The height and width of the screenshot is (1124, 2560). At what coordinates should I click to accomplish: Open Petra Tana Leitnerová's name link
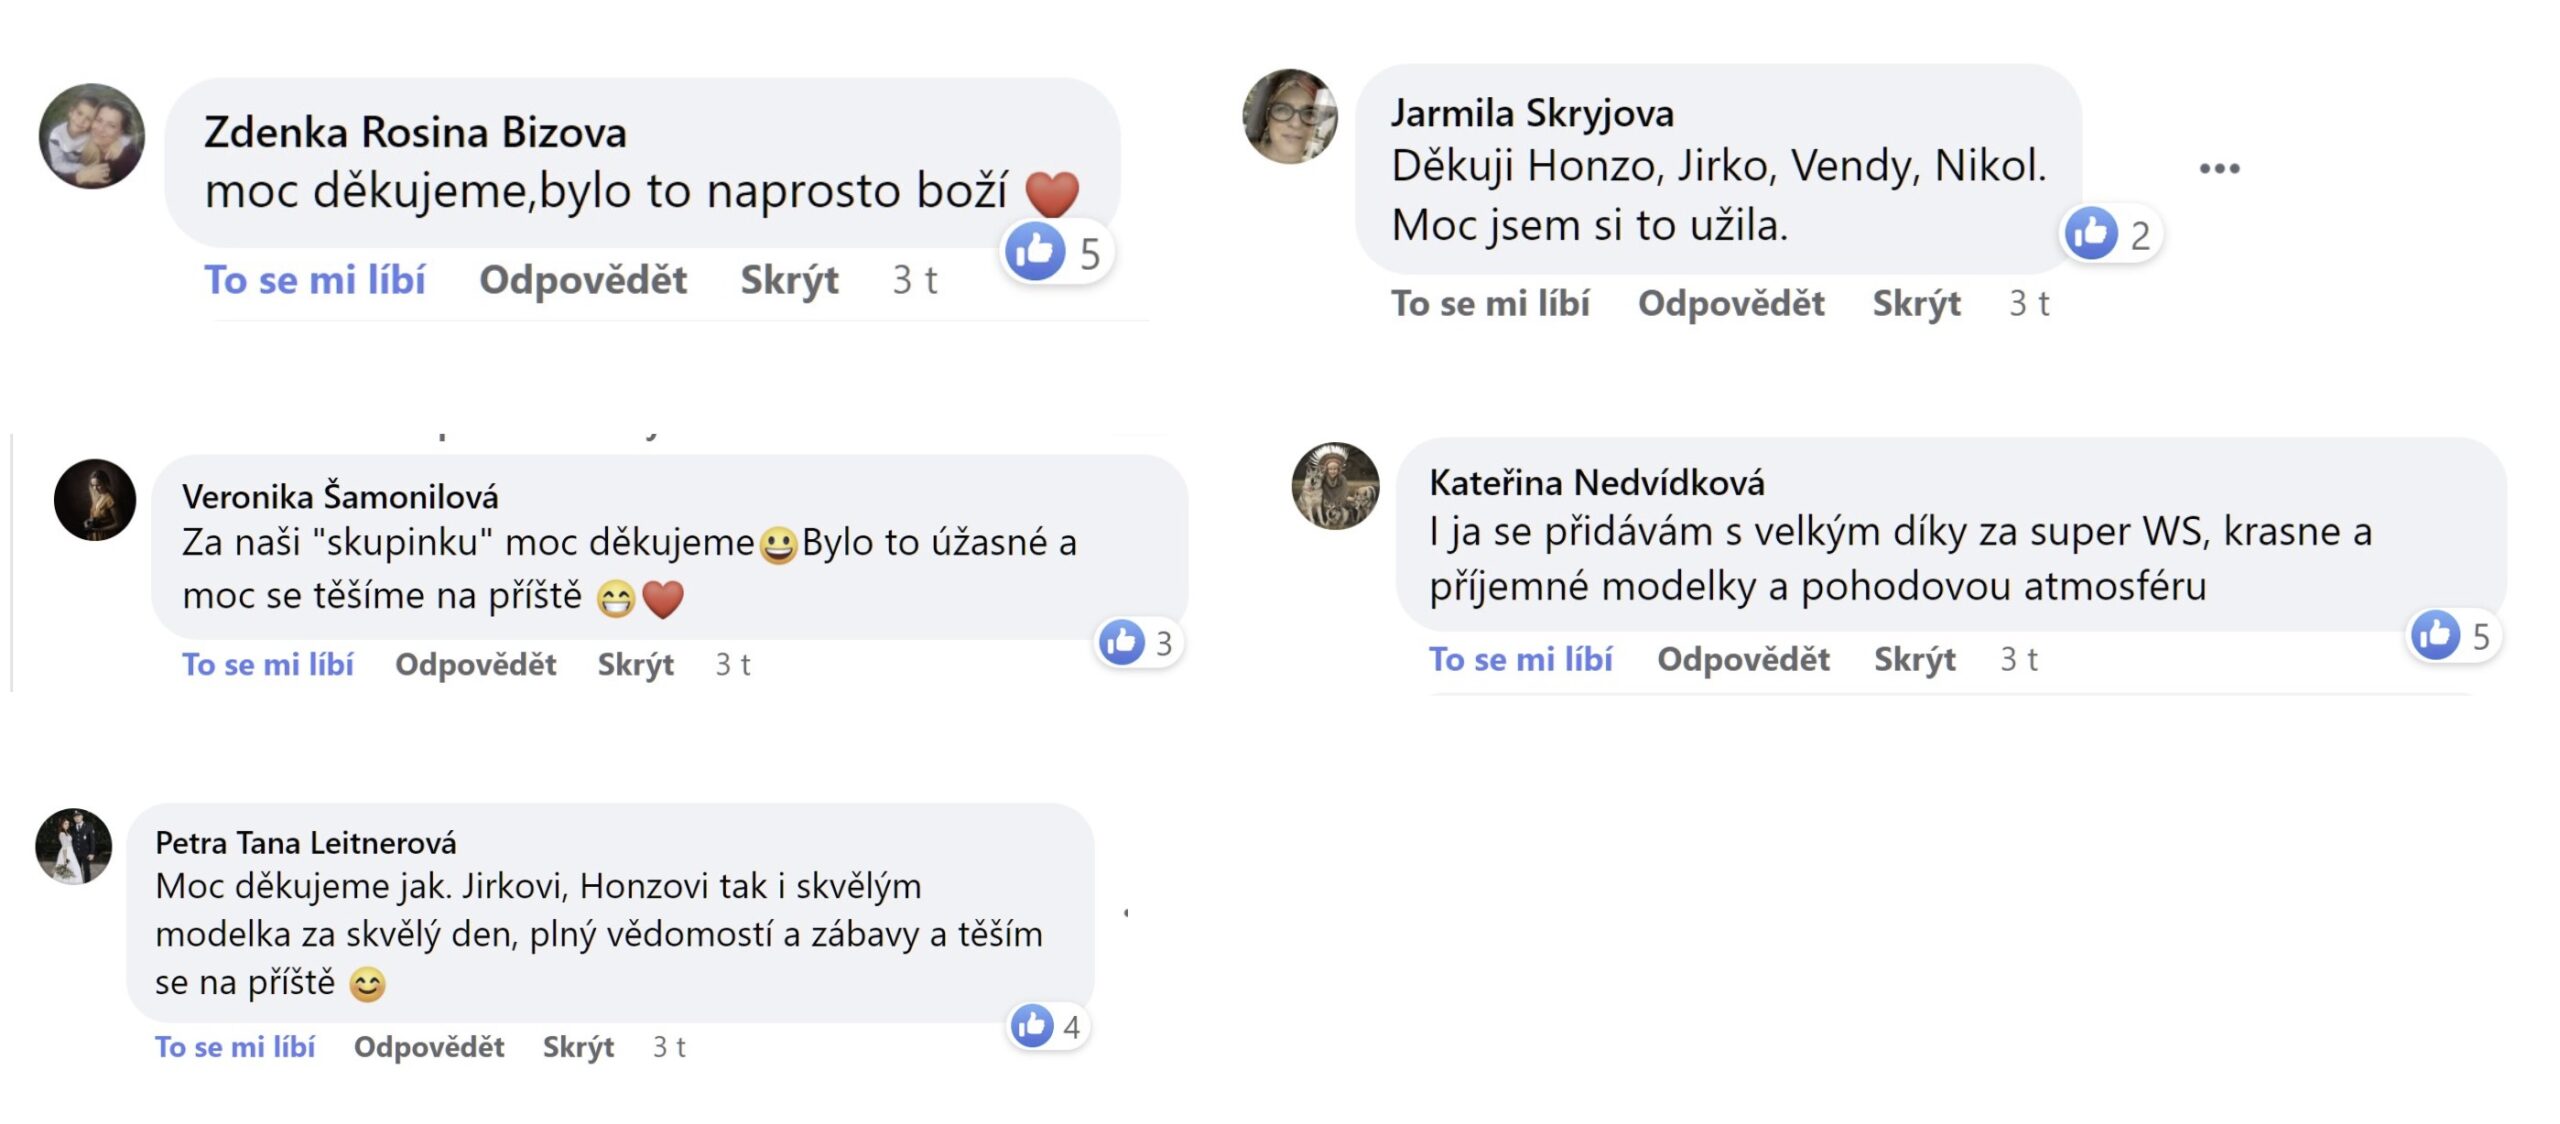(306, 843)
